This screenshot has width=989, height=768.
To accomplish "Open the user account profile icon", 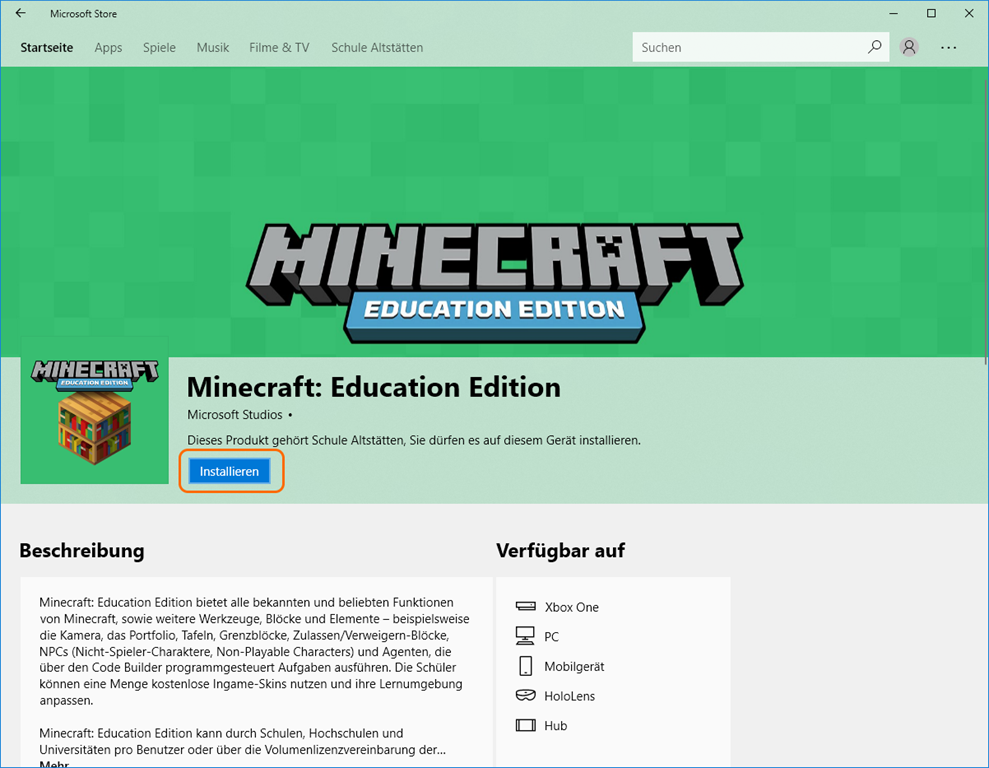I will (x=909, y=47).
